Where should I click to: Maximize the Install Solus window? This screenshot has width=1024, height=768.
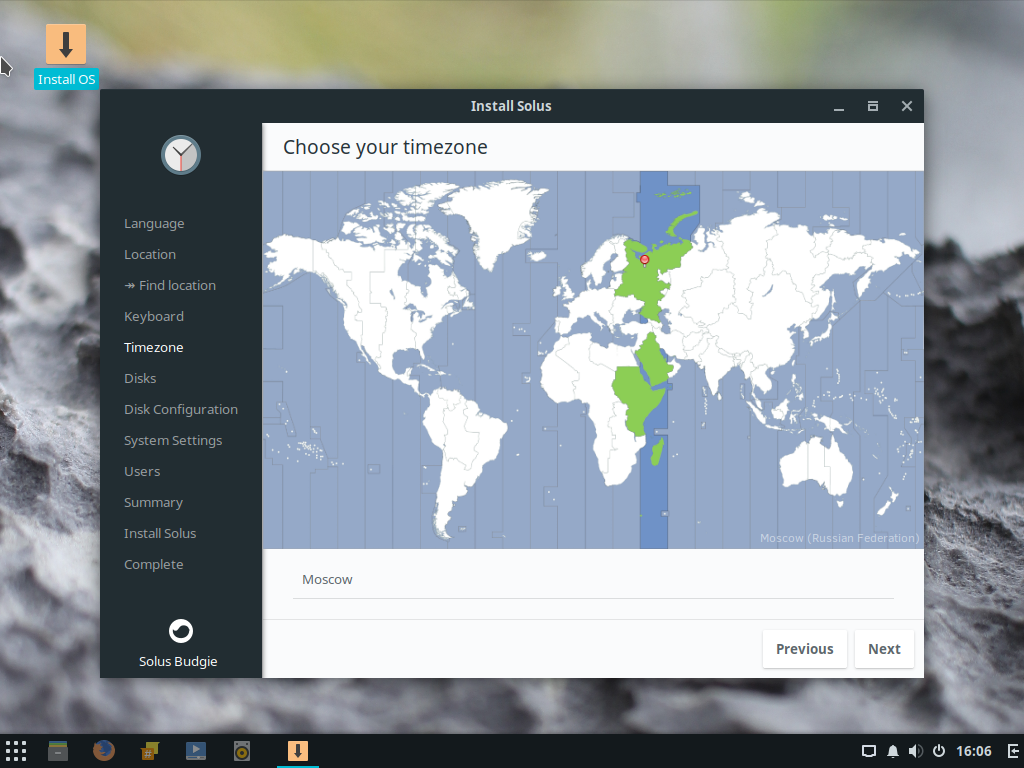coord(872,106)
